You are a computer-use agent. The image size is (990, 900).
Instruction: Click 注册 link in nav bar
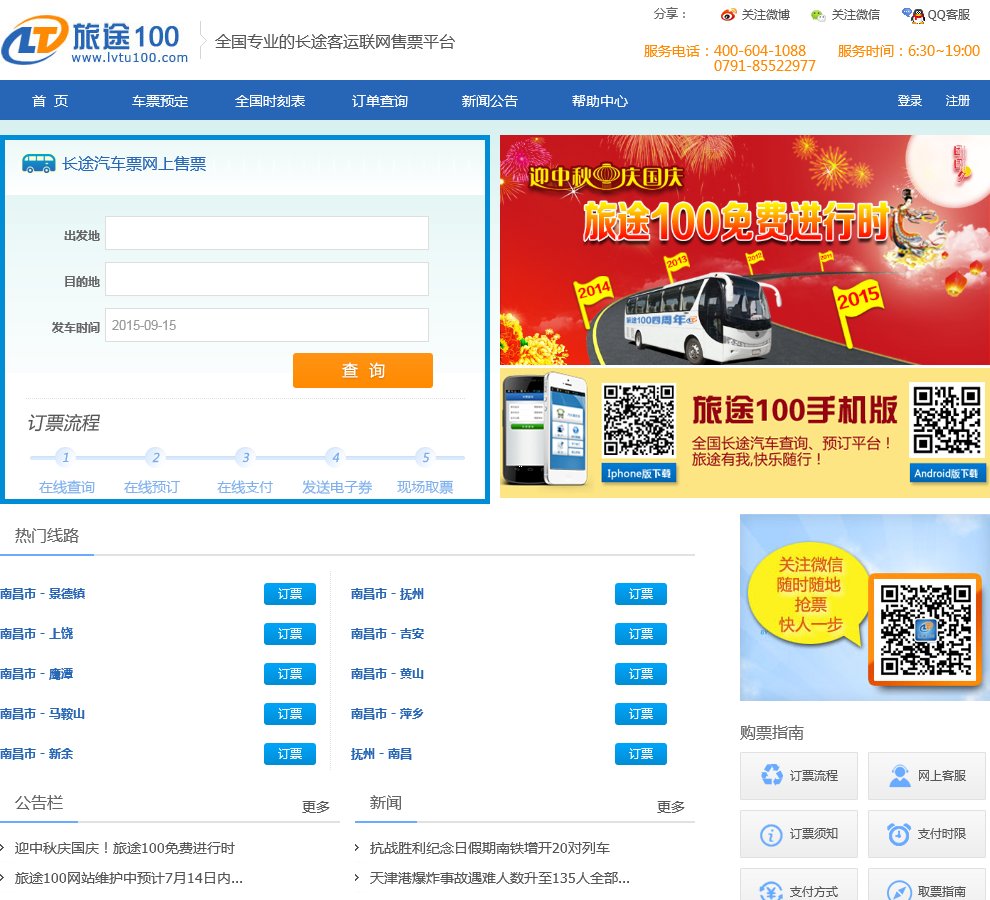click(957, 100)
